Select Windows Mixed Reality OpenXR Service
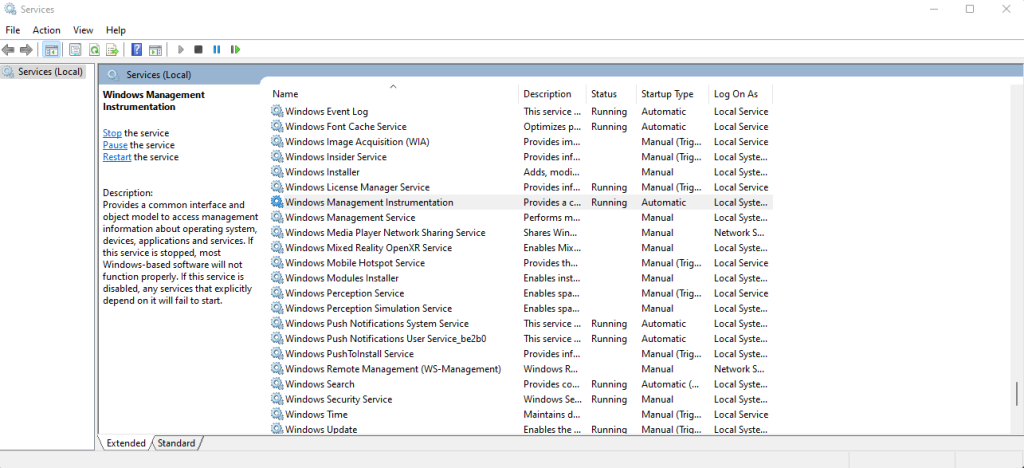This screenshot has width=1024, height=468. click(521, 248)
